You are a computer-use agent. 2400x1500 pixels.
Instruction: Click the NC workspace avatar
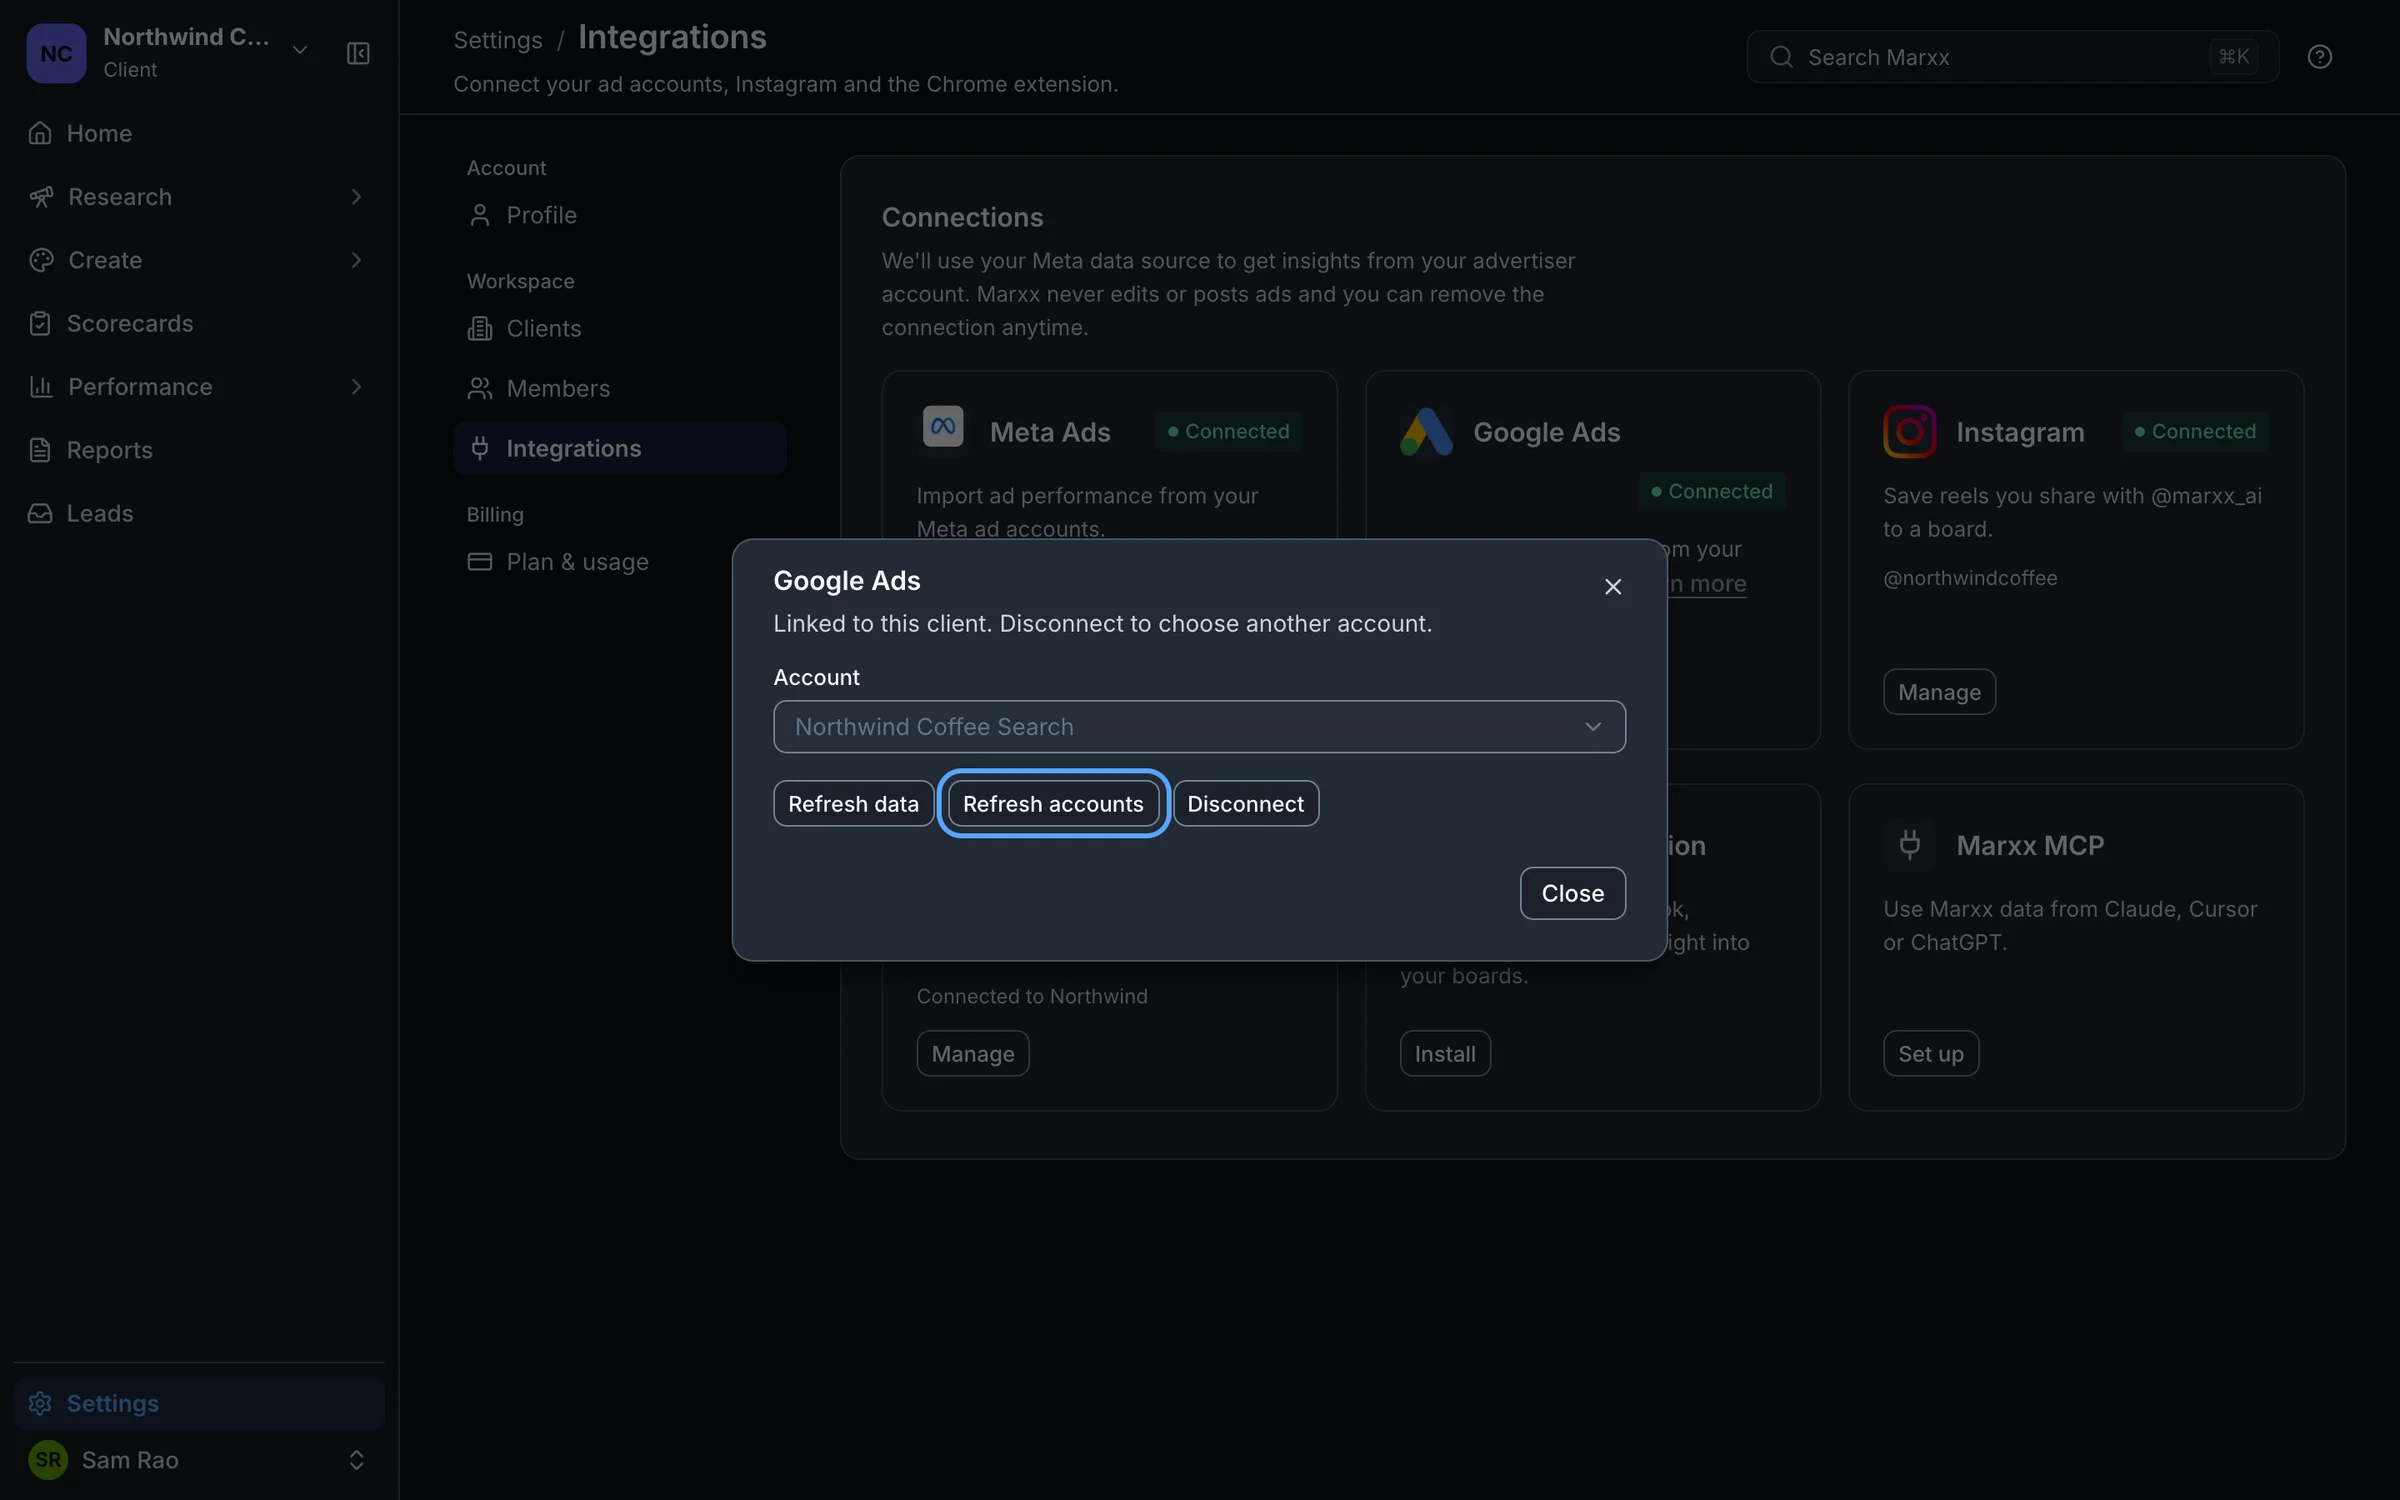pos(56,53)
